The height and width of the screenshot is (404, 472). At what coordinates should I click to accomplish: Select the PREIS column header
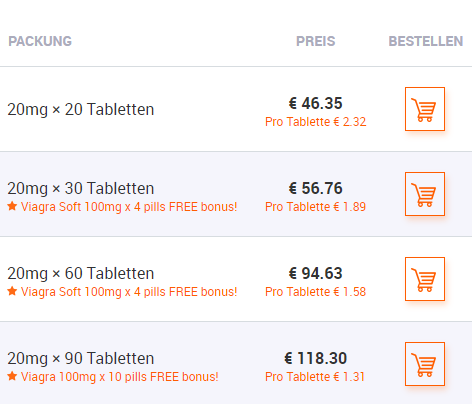click(x=316, y=41)
